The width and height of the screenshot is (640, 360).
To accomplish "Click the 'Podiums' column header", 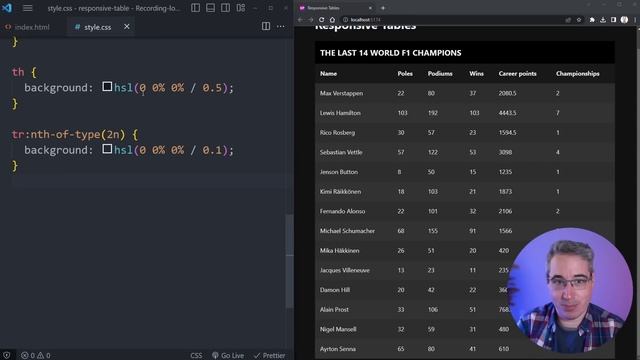I will click(x=440, y=73).
